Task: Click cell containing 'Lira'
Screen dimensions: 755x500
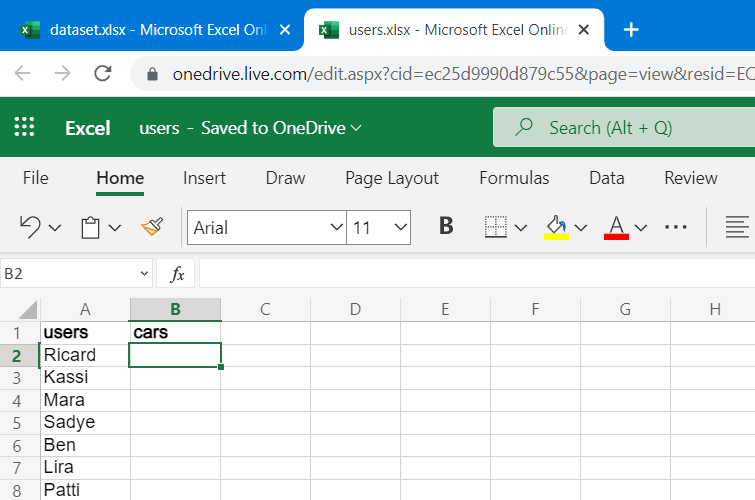Action: tap(85, 468)
